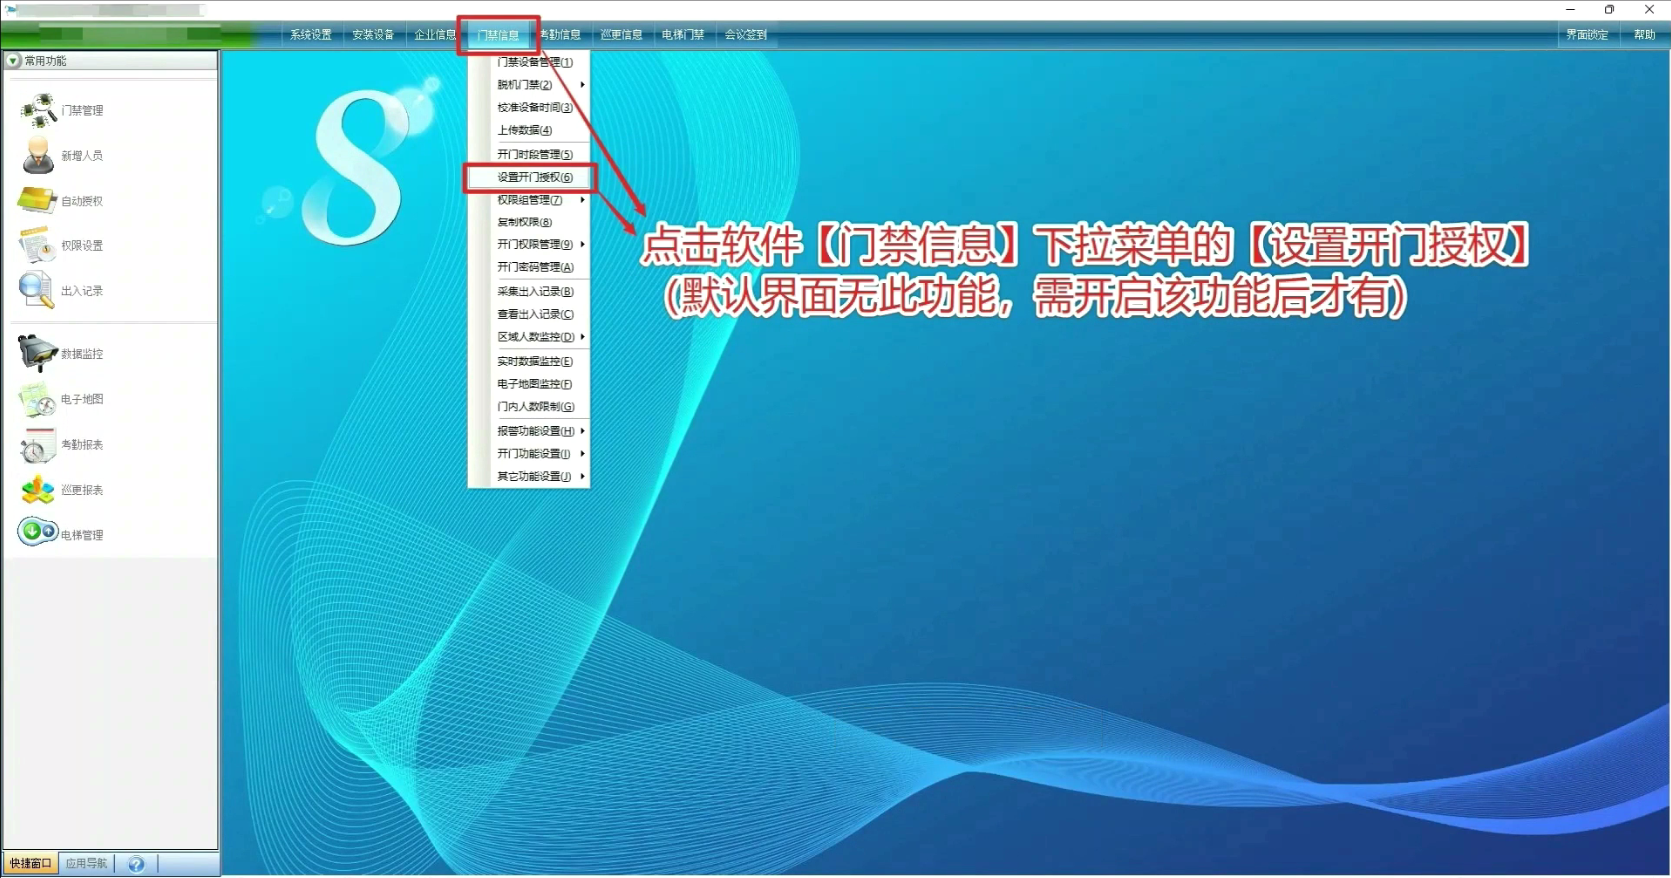
Task: Select 查看出入记录(C) menu item
Action: (x=529, y=314)
